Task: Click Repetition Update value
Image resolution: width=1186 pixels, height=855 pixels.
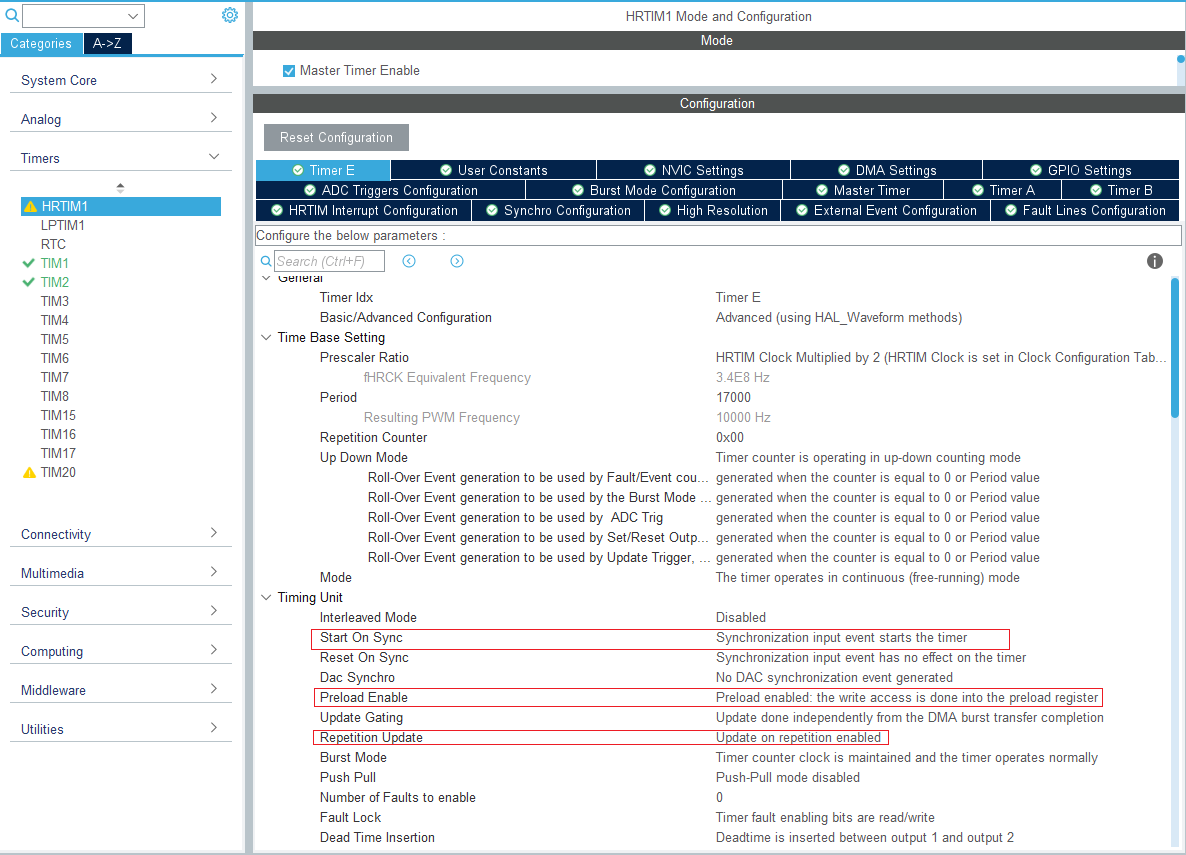Action: click(798, 738)
